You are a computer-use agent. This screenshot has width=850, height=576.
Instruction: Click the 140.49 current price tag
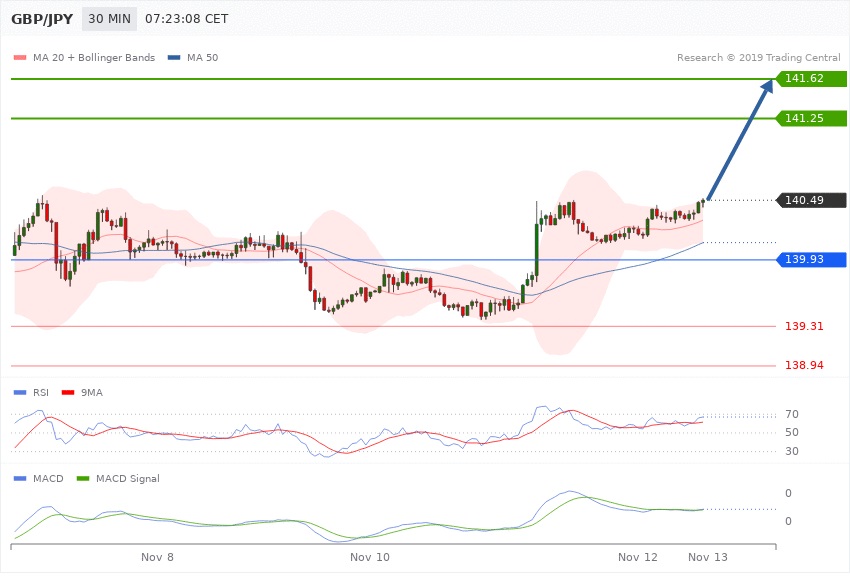coord(811,200)
